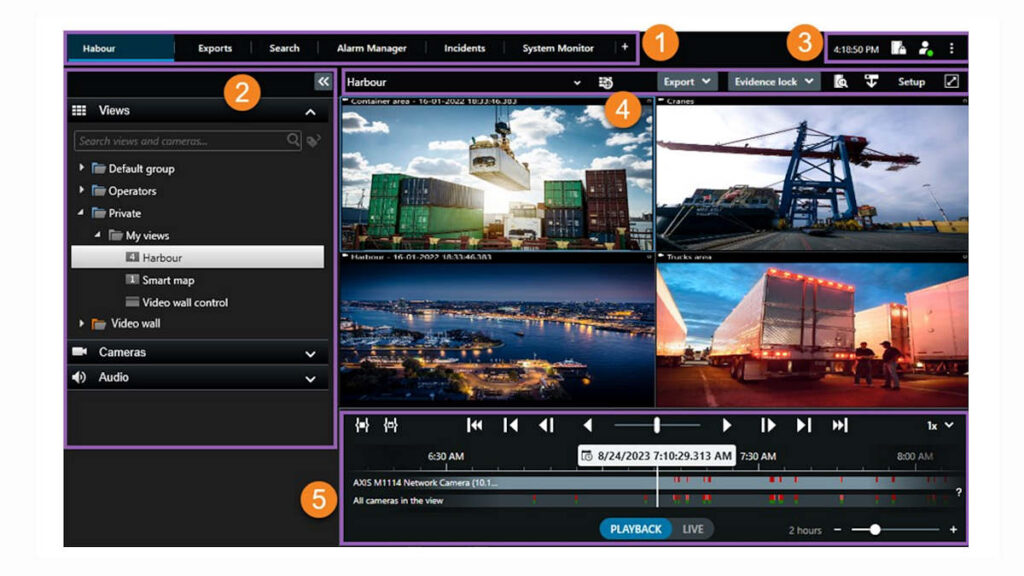Collapse the left sidebar with double-chevron icon

[322, 82]
